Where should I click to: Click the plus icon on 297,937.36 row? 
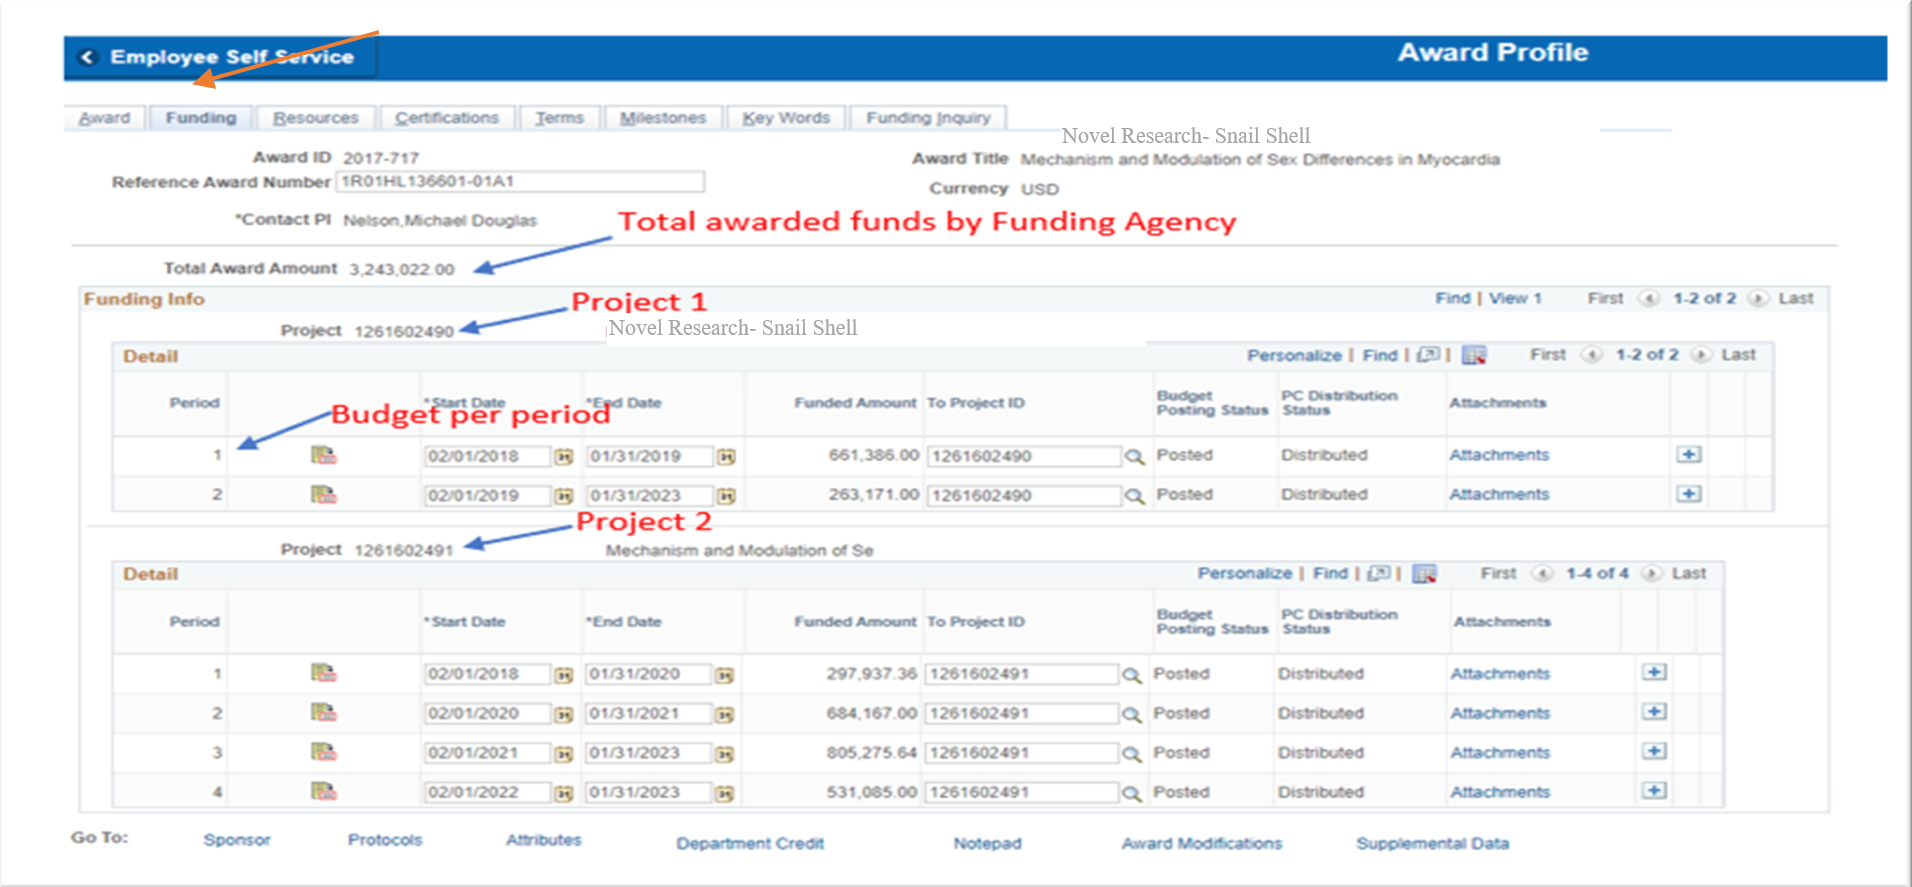coord(1654,673)
